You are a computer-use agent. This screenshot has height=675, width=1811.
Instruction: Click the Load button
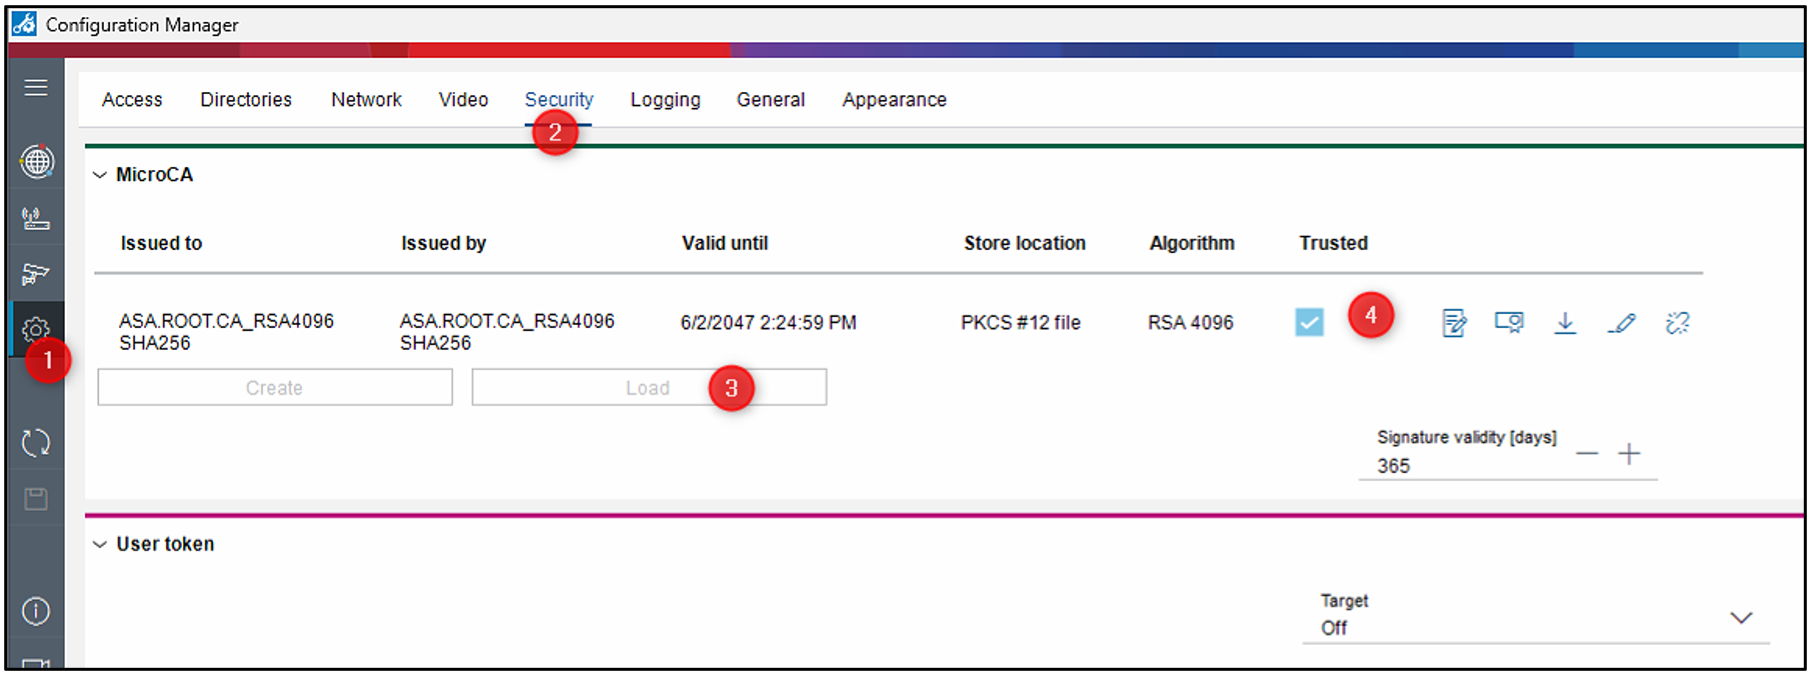[x=648, y=388]
